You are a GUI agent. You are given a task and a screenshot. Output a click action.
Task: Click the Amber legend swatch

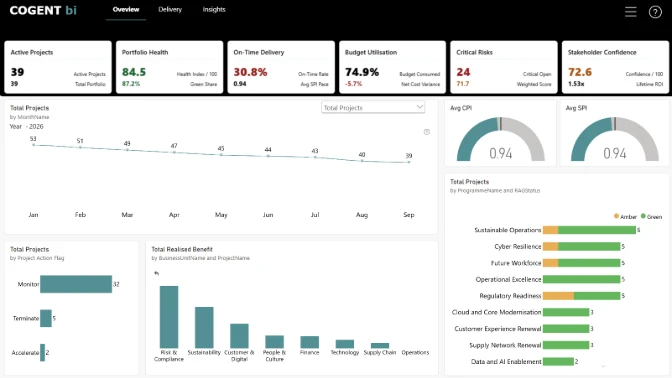[616, 216]
